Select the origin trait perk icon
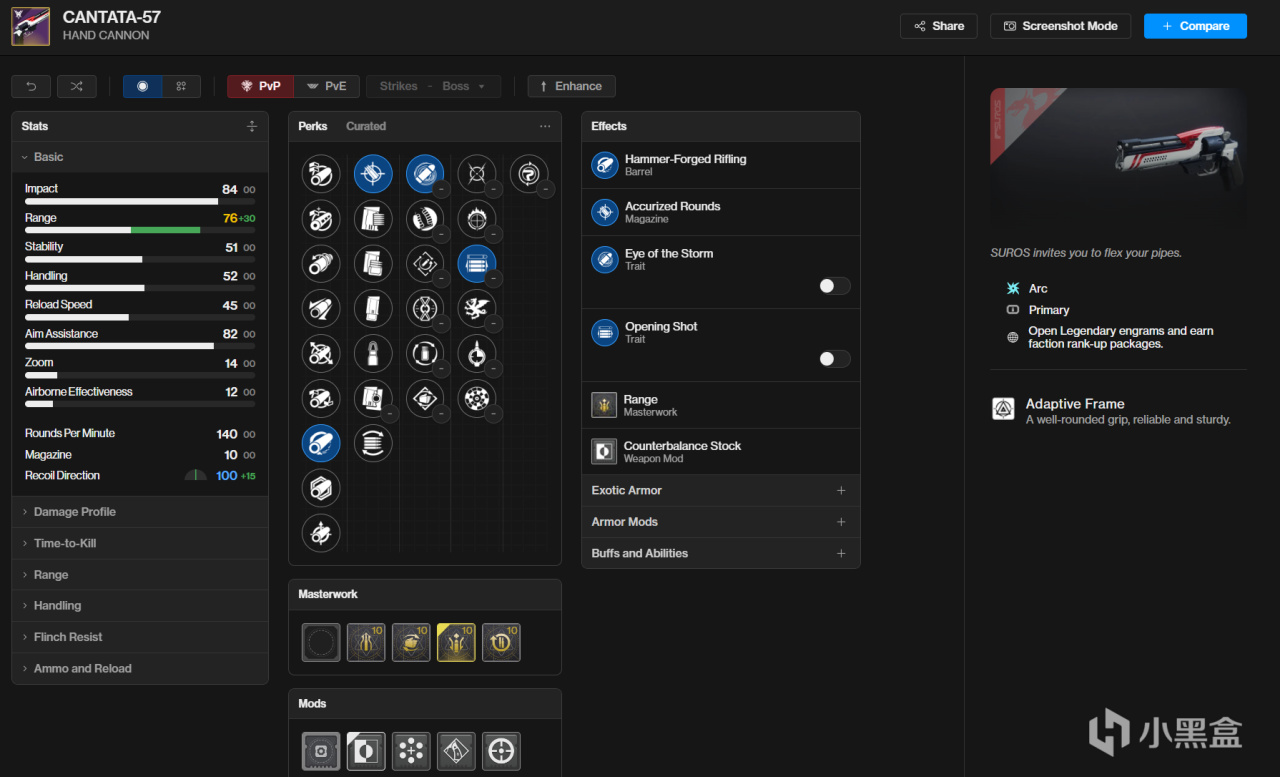The width and height of the screenshot is (1280, 777). [529, 174]
